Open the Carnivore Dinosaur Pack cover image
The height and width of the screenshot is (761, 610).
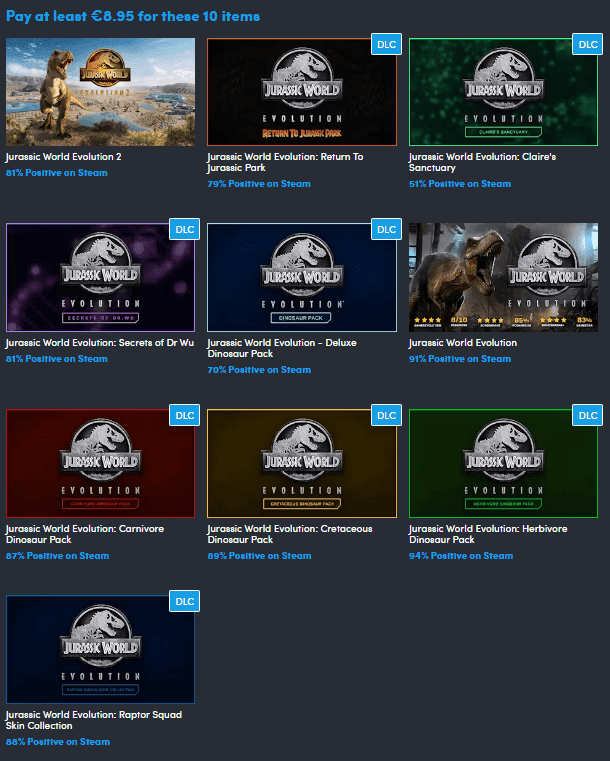click(x=100, y=463)
